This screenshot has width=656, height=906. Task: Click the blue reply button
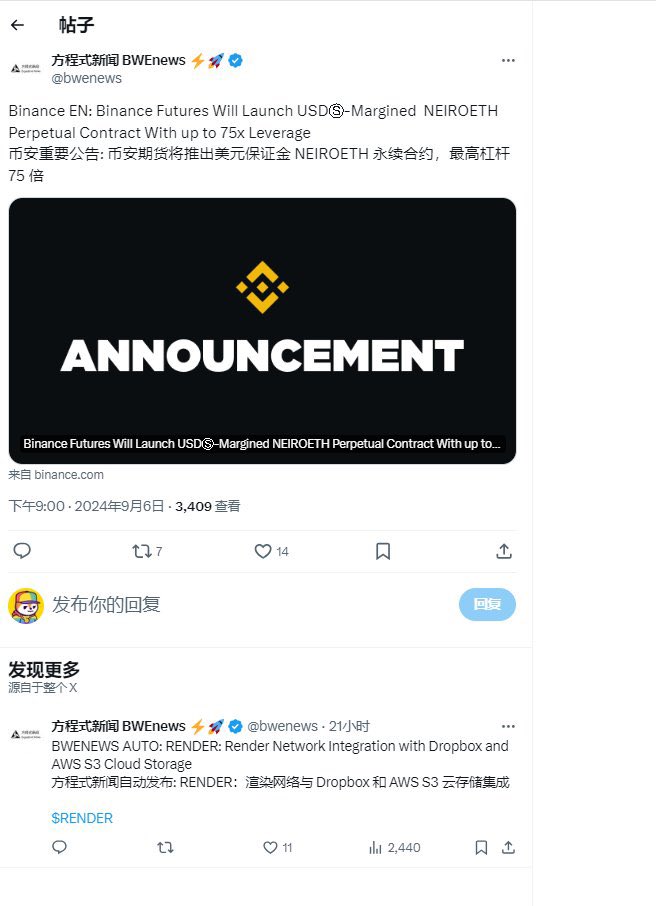[x=487, y=604]
